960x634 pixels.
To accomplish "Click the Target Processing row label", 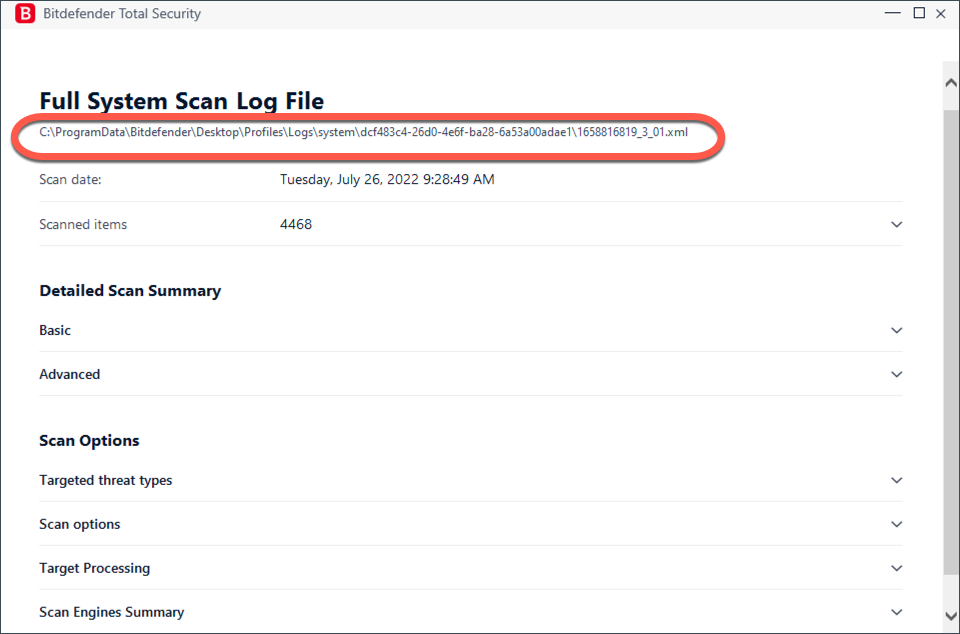I will point(94,569).
